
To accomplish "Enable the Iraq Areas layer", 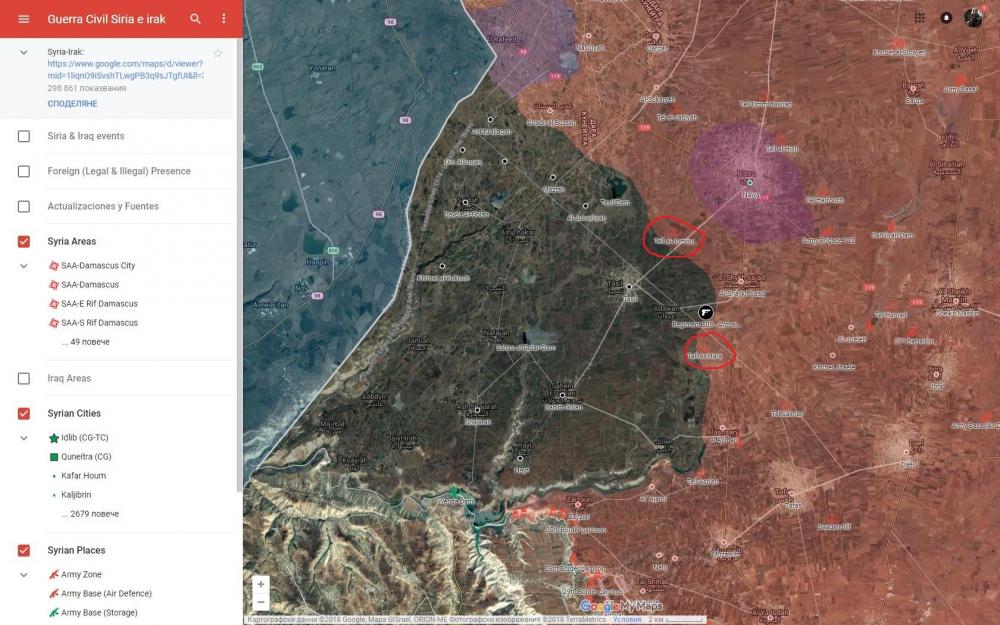I will 24,378.
